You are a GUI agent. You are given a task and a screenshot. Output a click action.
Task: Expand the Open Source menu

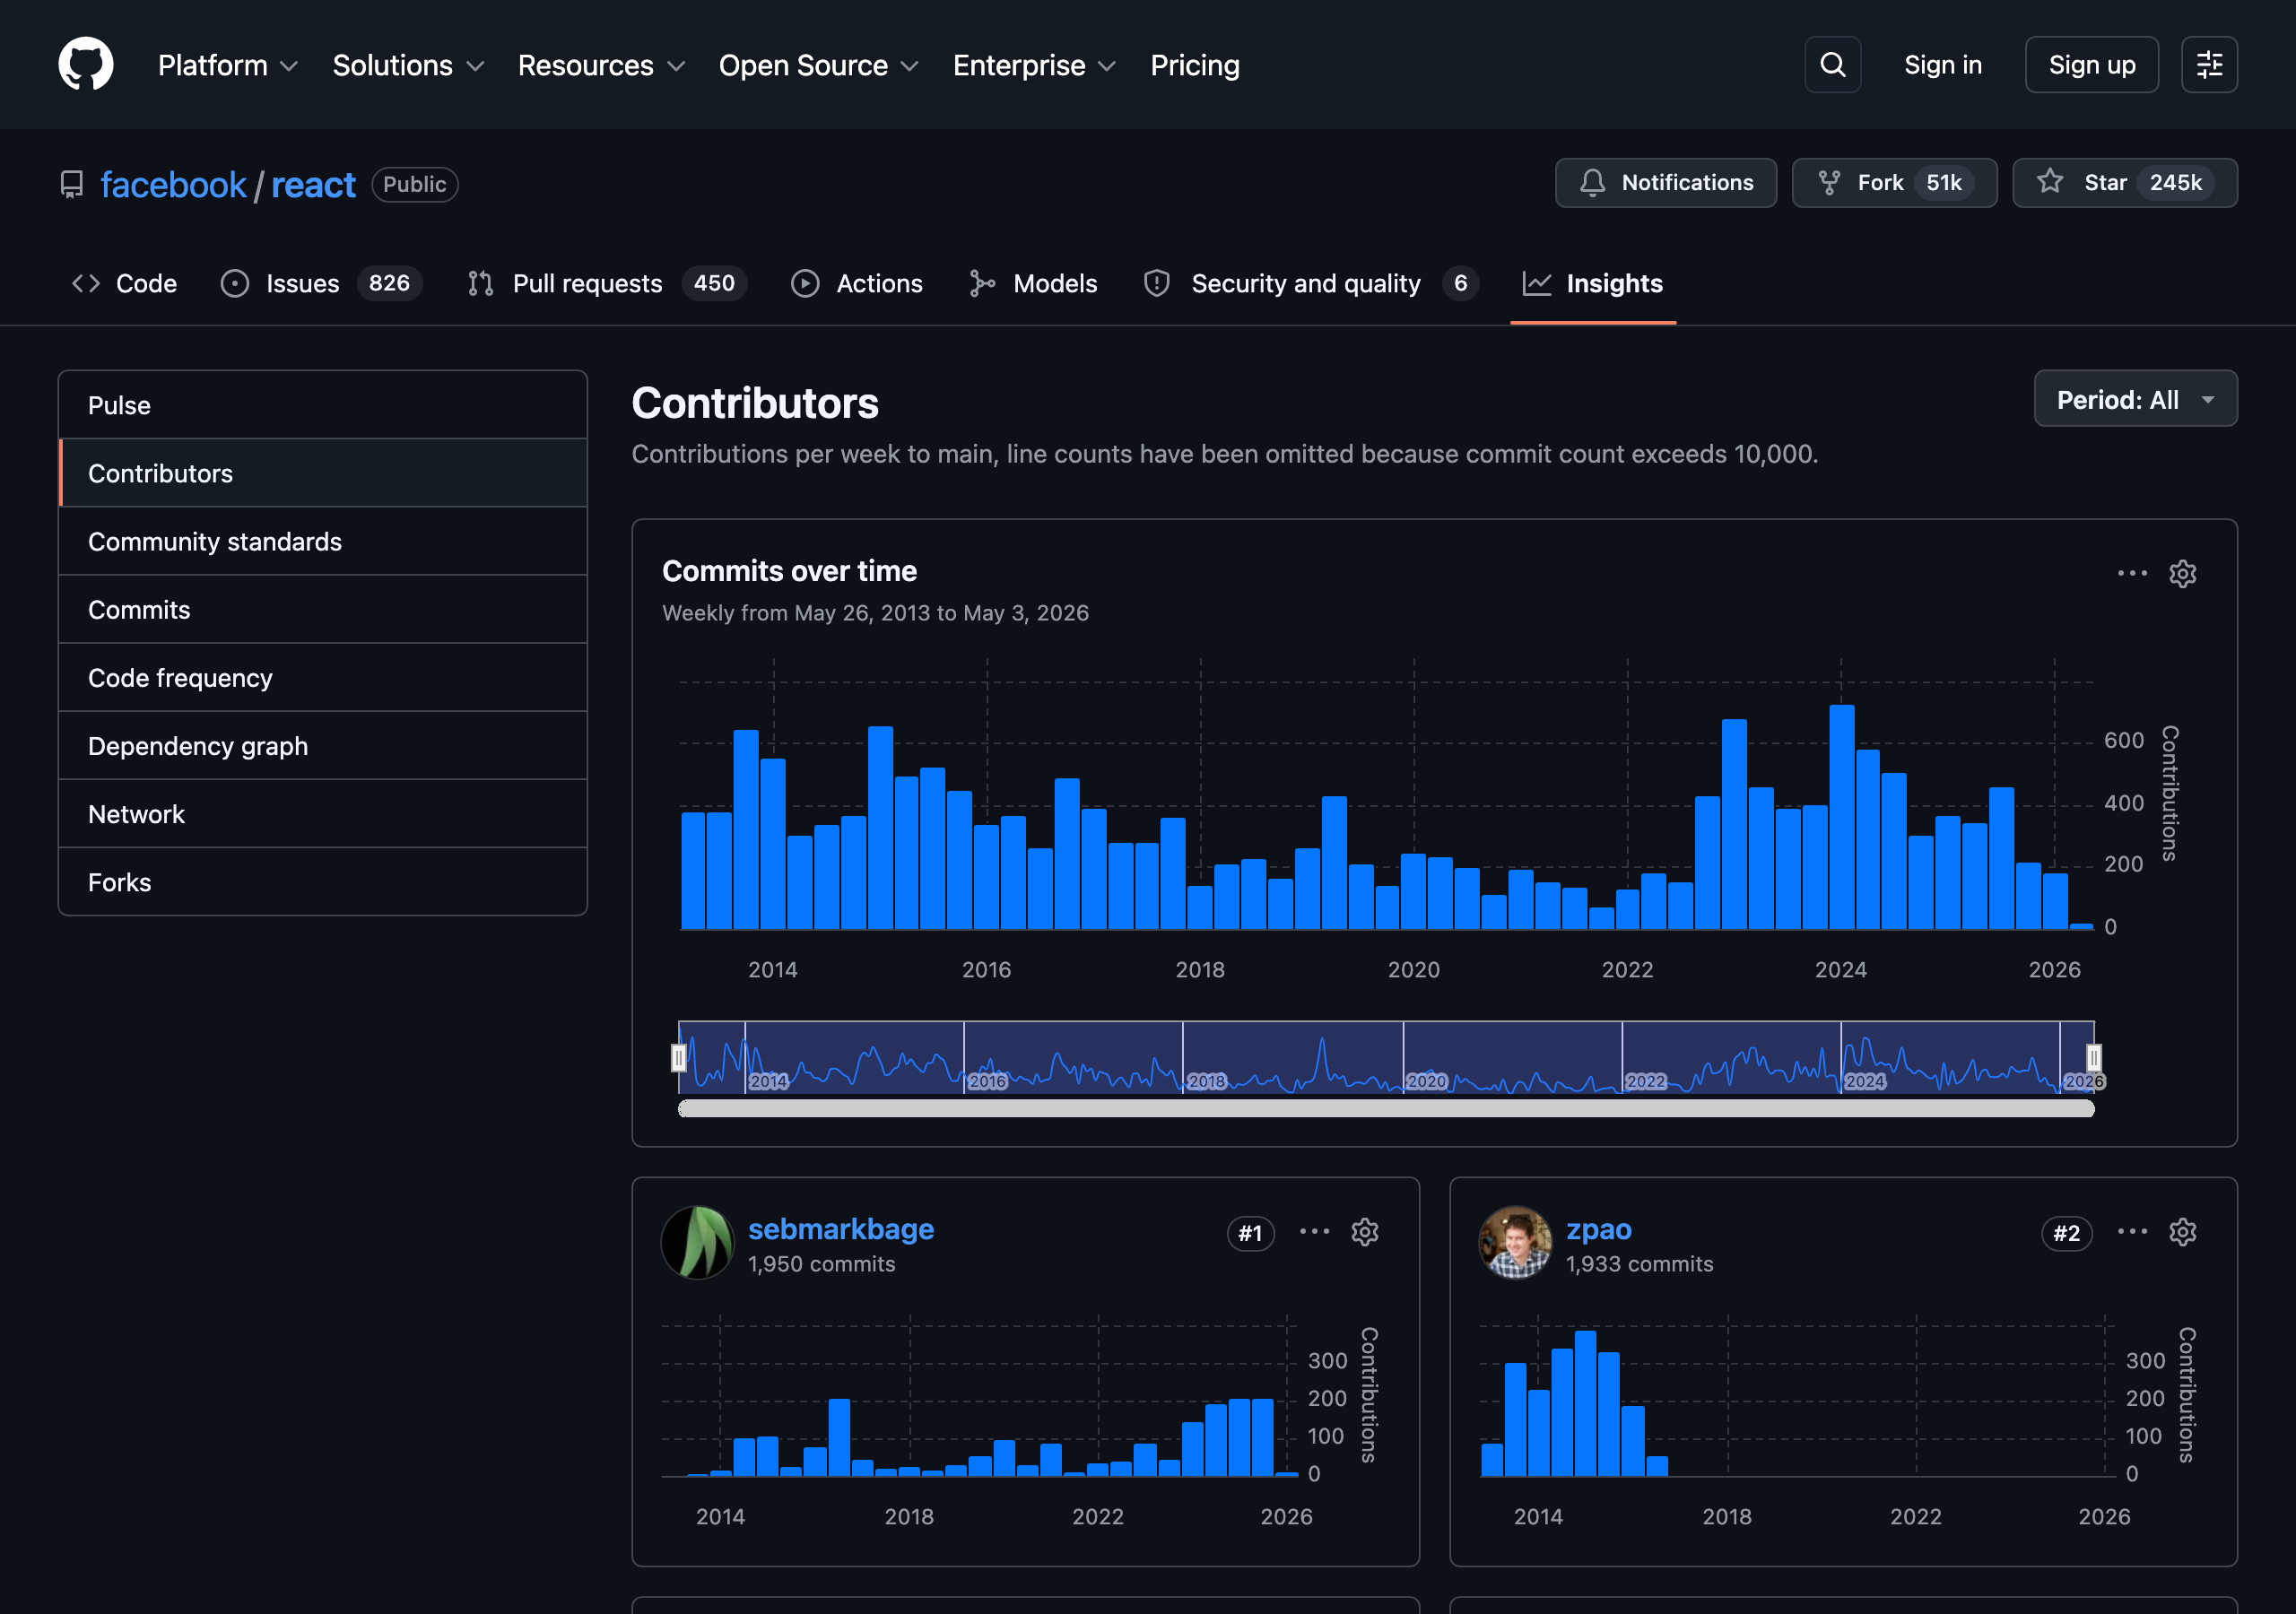click(x=819, y=66)
